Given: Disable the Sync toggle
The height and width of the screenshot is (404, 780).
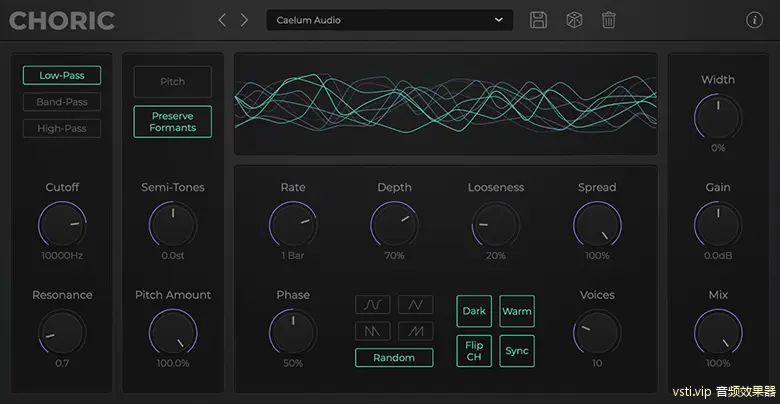Looking at the screenshot, I should coord(517,351).
